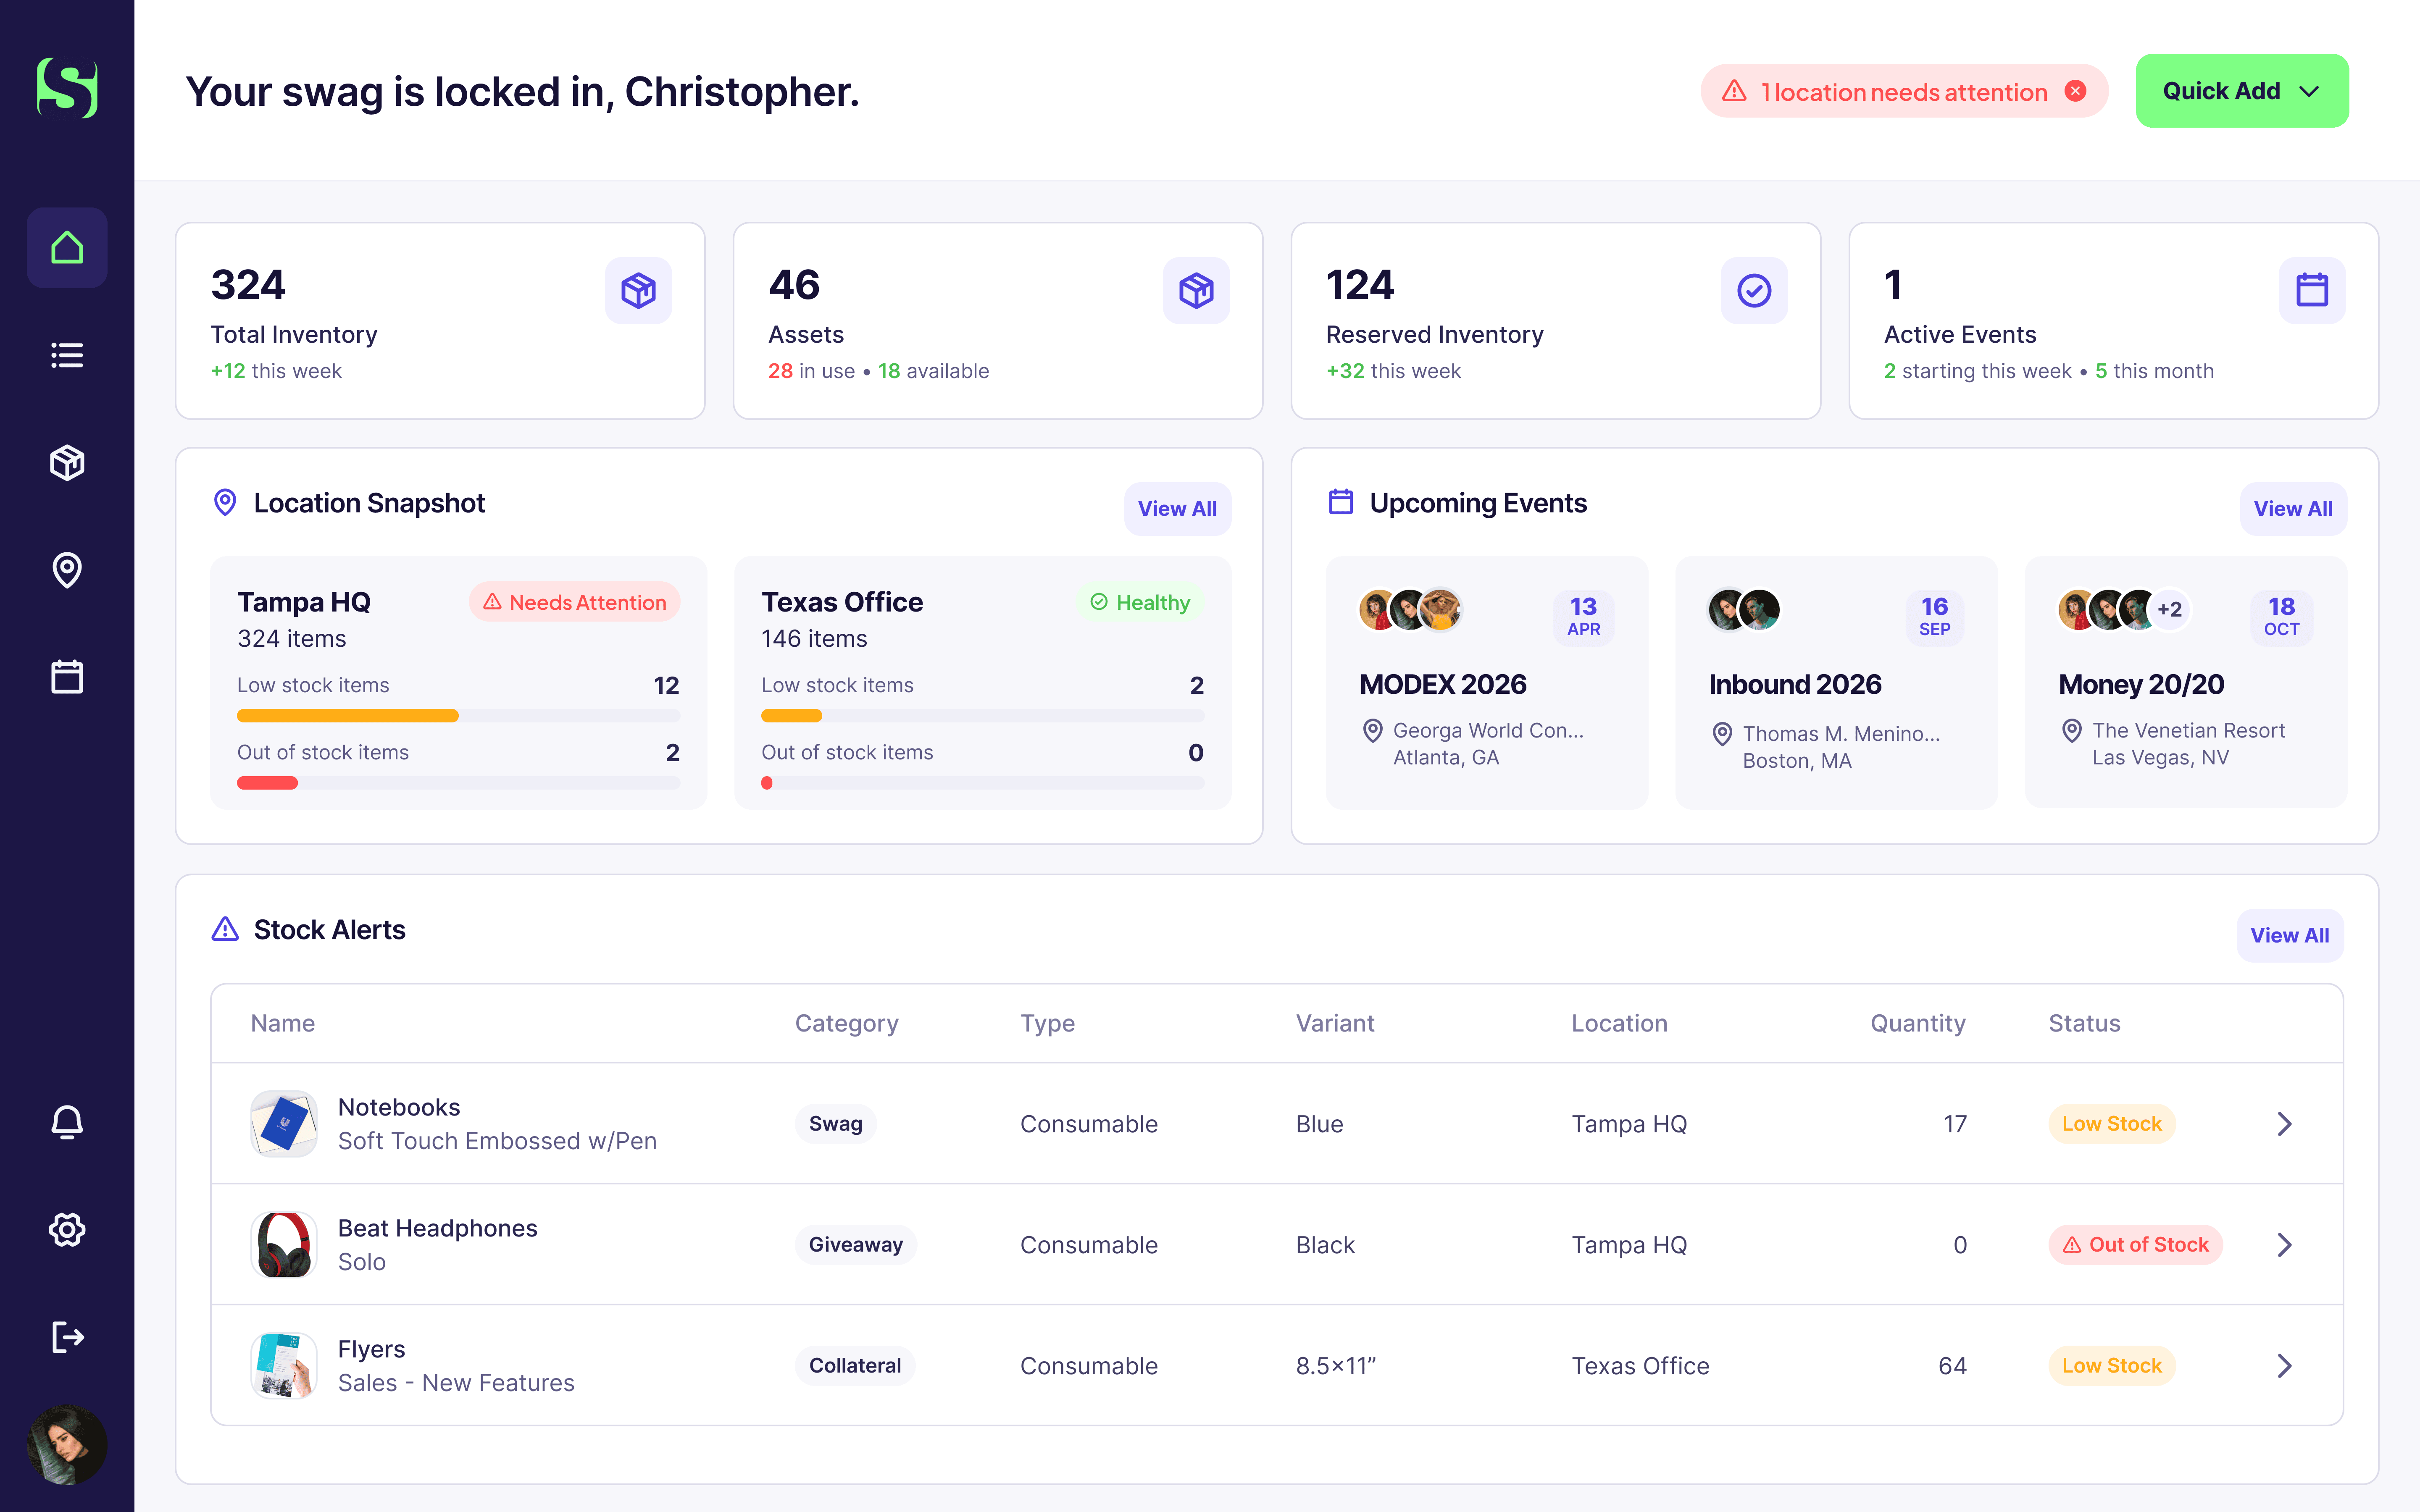This screenshot has height=1512, width=2420.
Task: Dismiss the location needs attention alert
Action: tap(2076, 91)
